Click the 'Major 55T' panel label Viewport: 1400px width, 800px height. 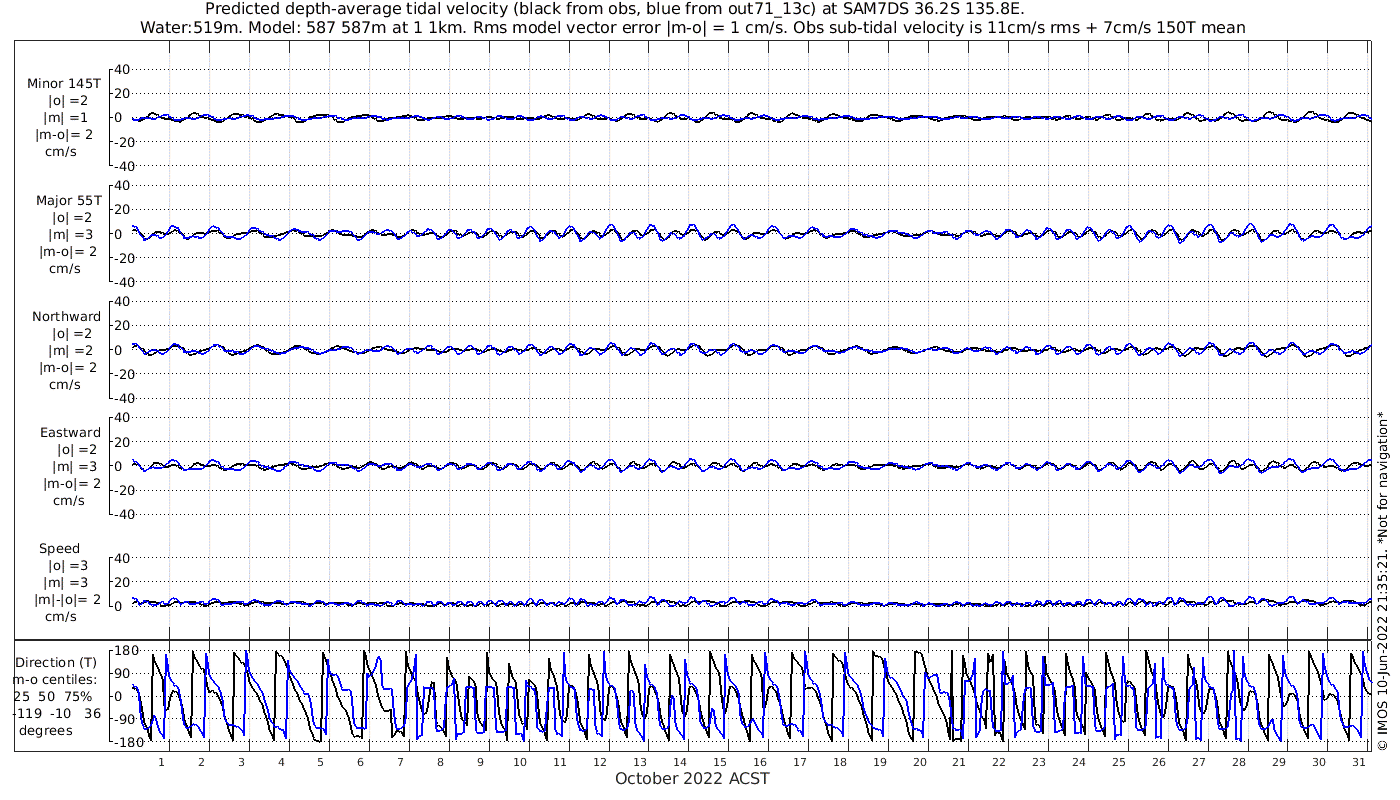(x=68, y=201)
